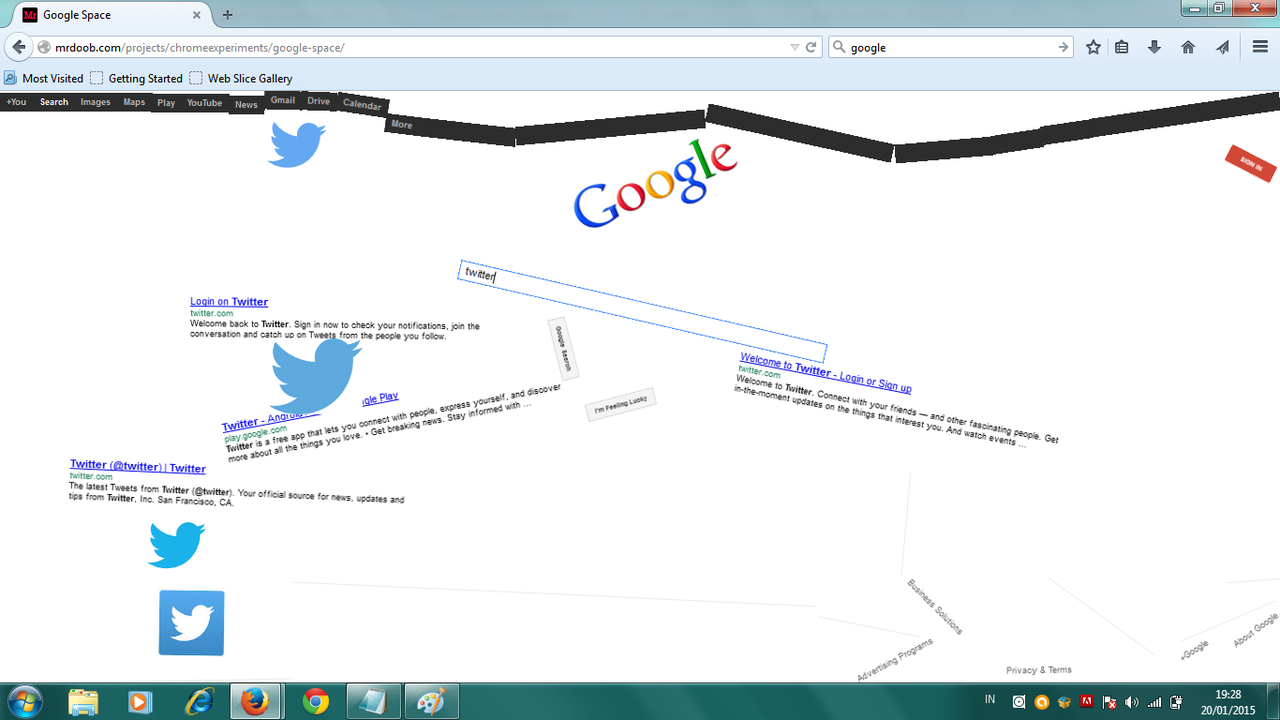Bookmark this page with the star icon
Screen dimensions: 1280x720
[x=1094, y=47]
